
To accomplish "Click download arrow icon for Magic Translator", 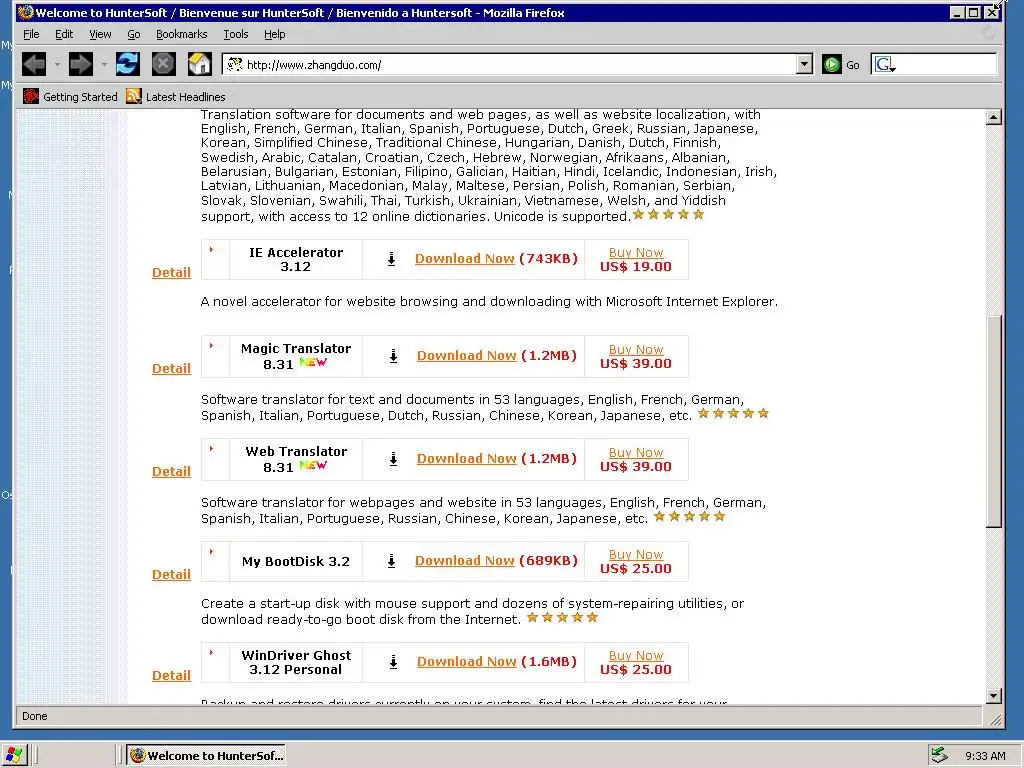I will pos(393,356).
